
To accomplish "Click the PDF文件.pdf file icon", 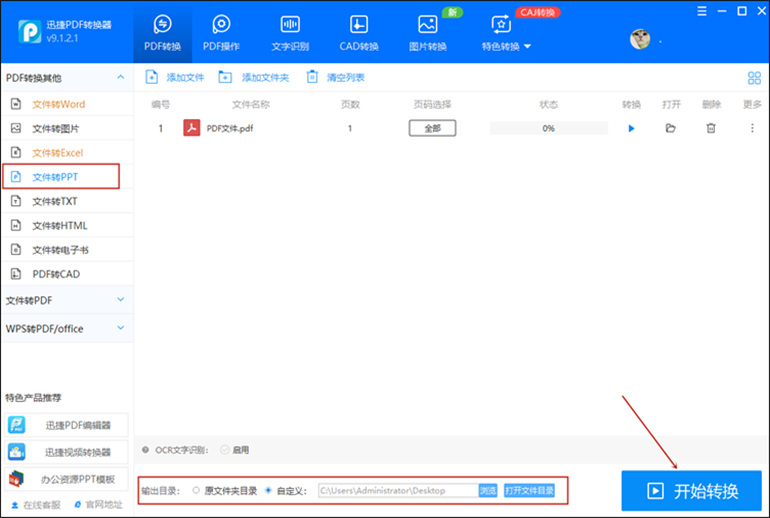I will [x=192, y=128].
